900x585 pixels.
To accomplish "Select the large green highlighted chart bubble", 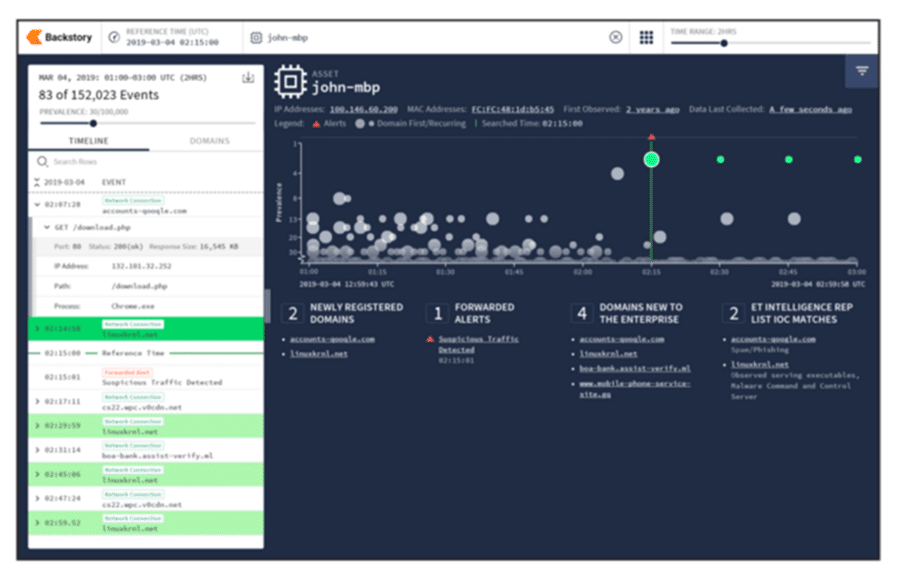I will pos(651,160).
